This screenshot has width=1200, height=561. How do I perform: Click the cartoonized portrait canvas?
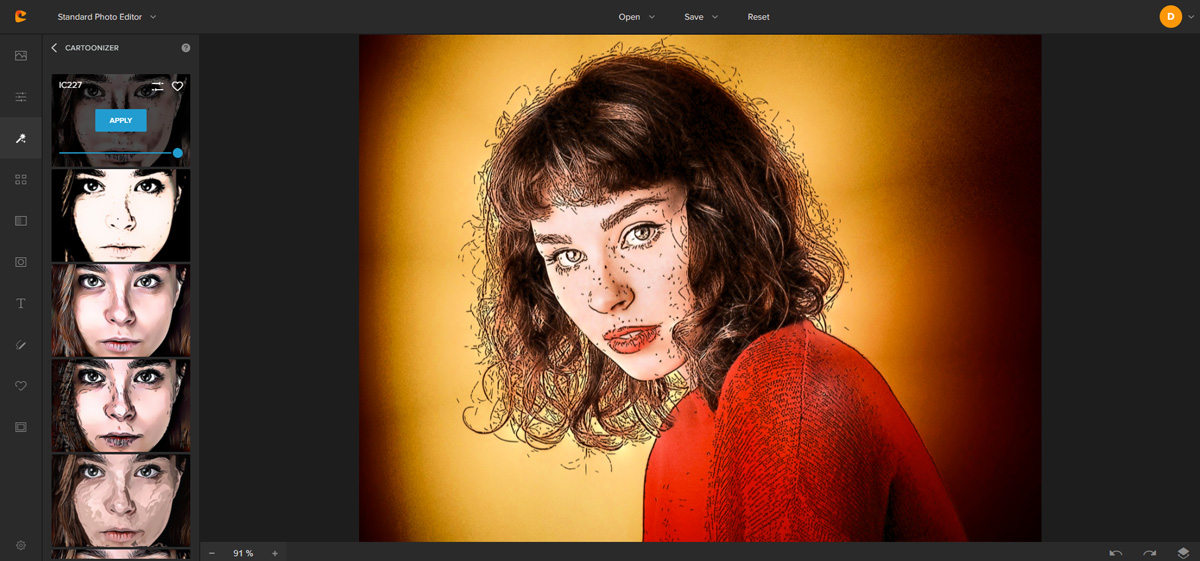[x=700, y=288]
